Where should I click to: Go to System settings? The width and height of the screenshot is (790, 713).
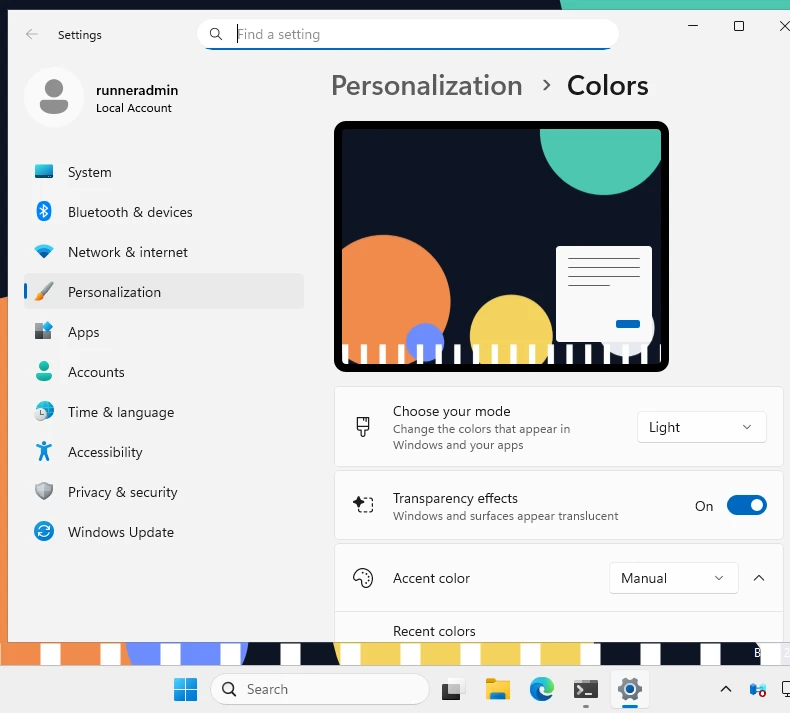(x=164, y=172)
